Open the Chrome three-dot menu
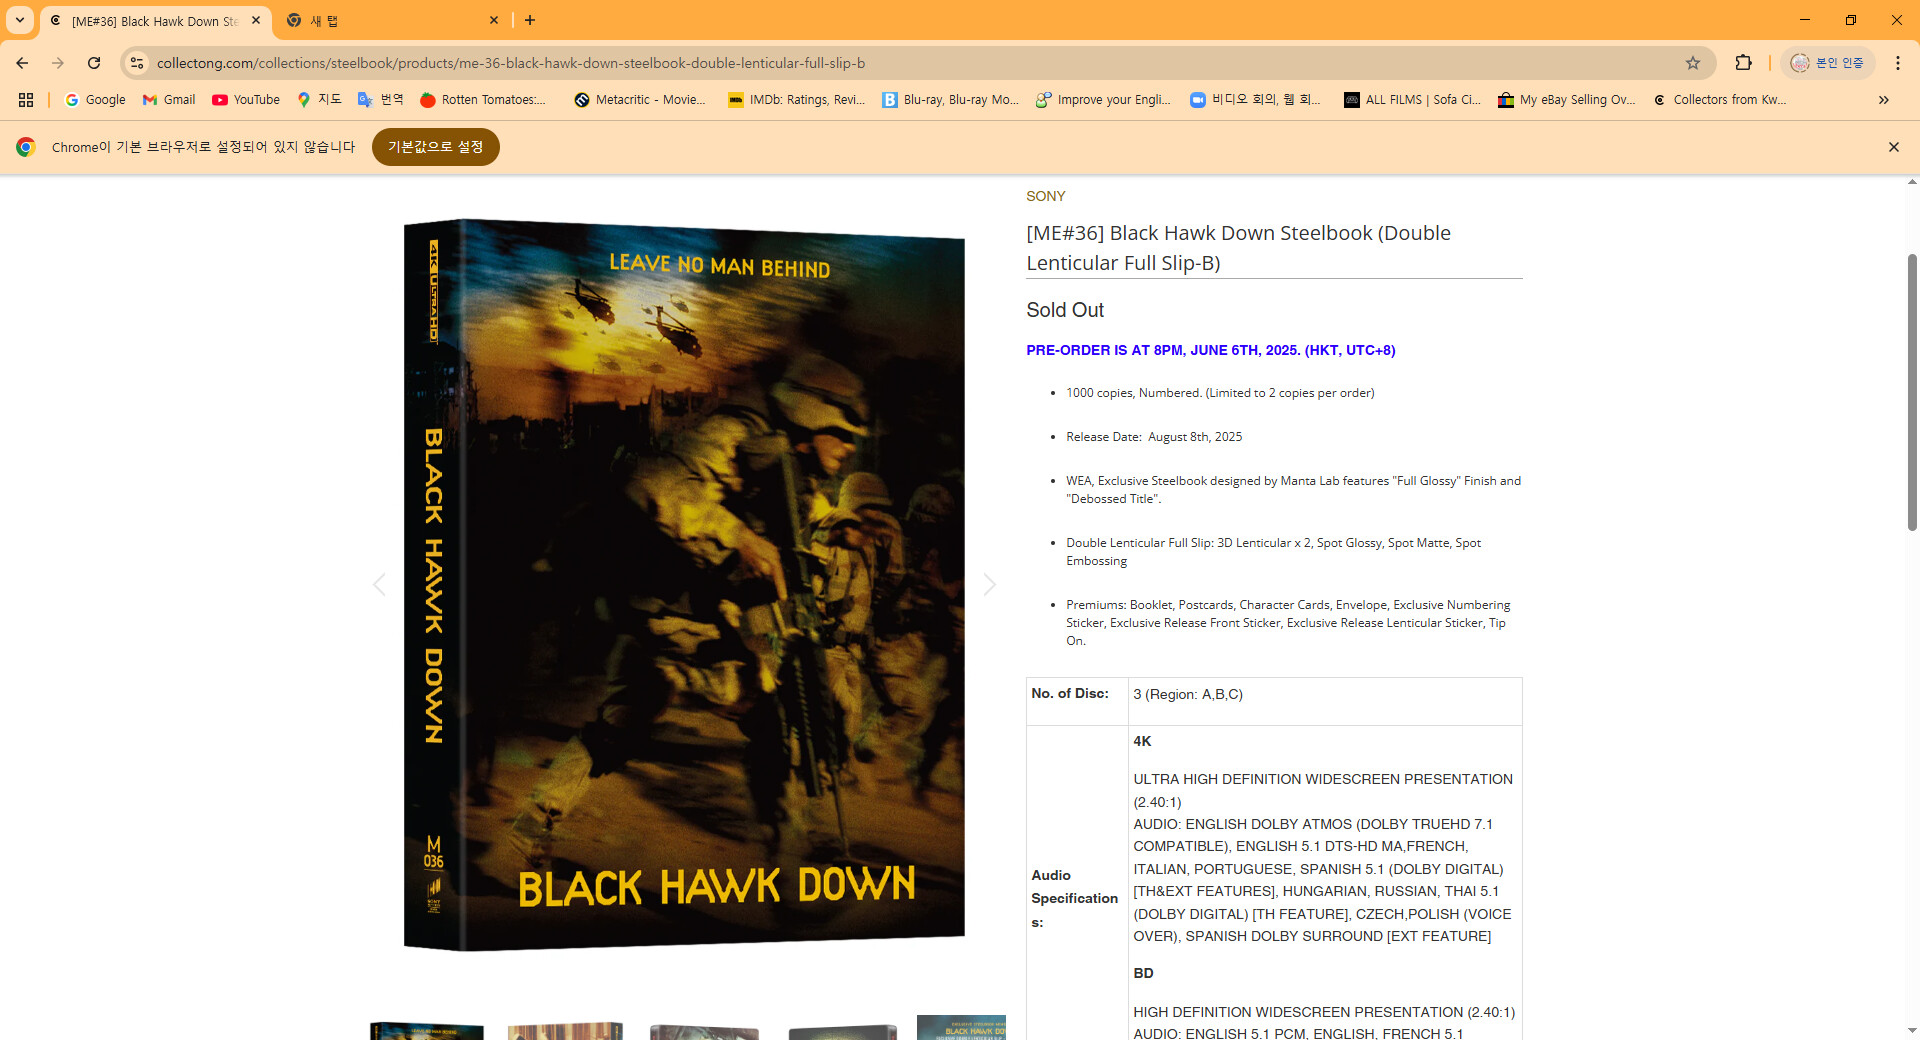The image size is (1920, 1040). coord(1897,63)
